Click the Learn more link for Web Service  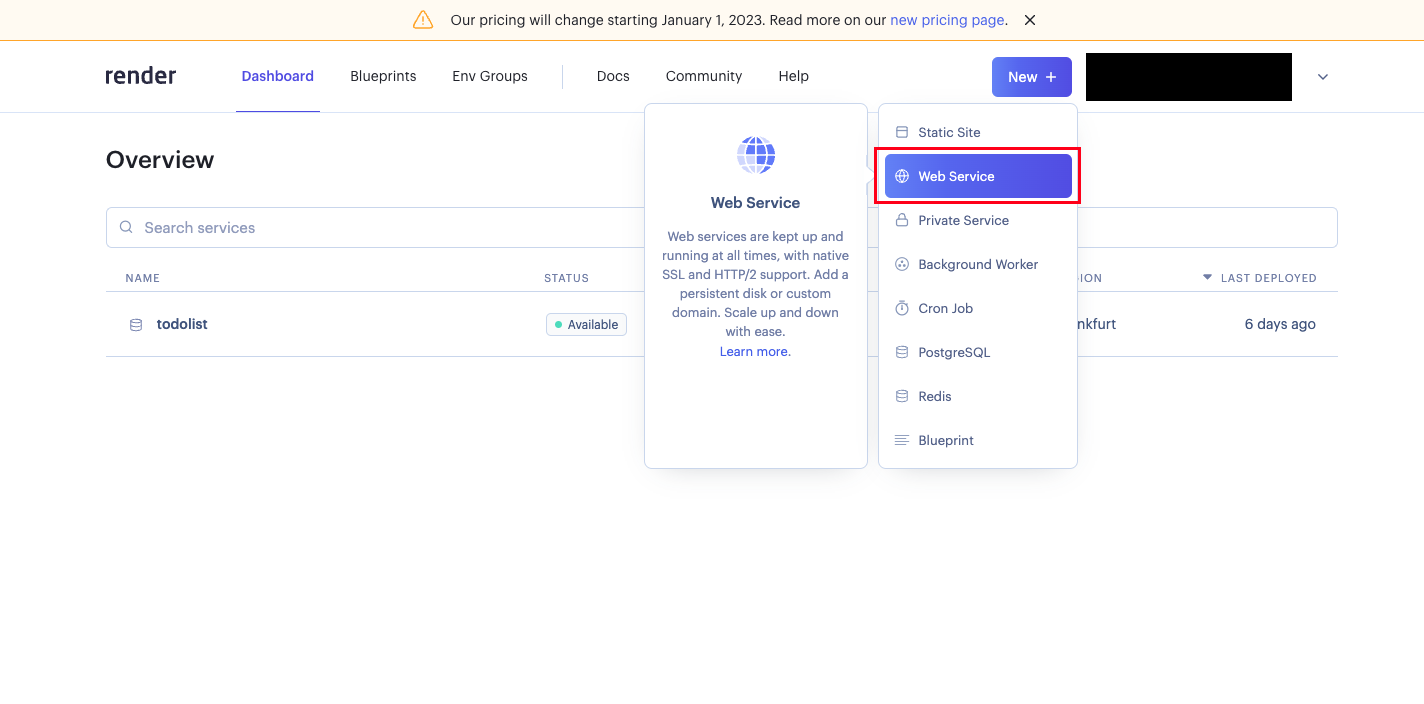pos(754,351)
